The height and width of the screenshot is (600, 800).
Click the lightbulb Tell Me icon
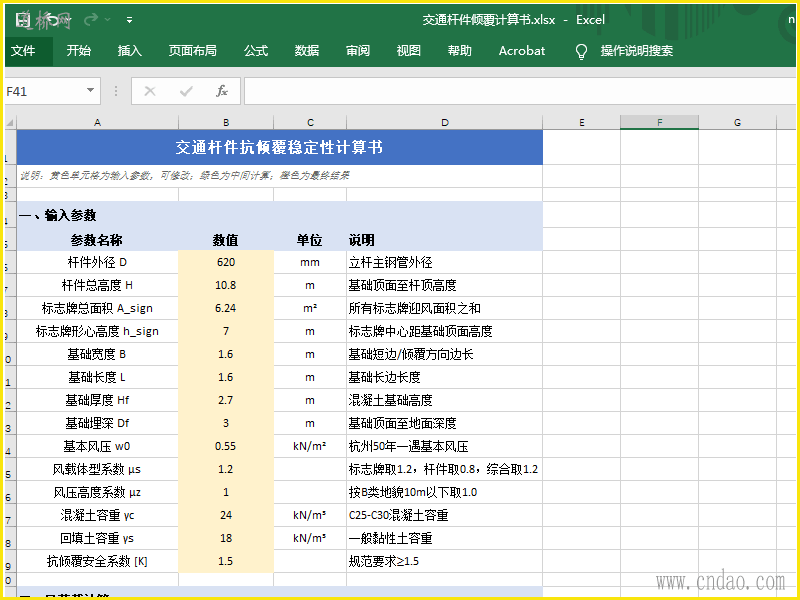coord(581,51)
